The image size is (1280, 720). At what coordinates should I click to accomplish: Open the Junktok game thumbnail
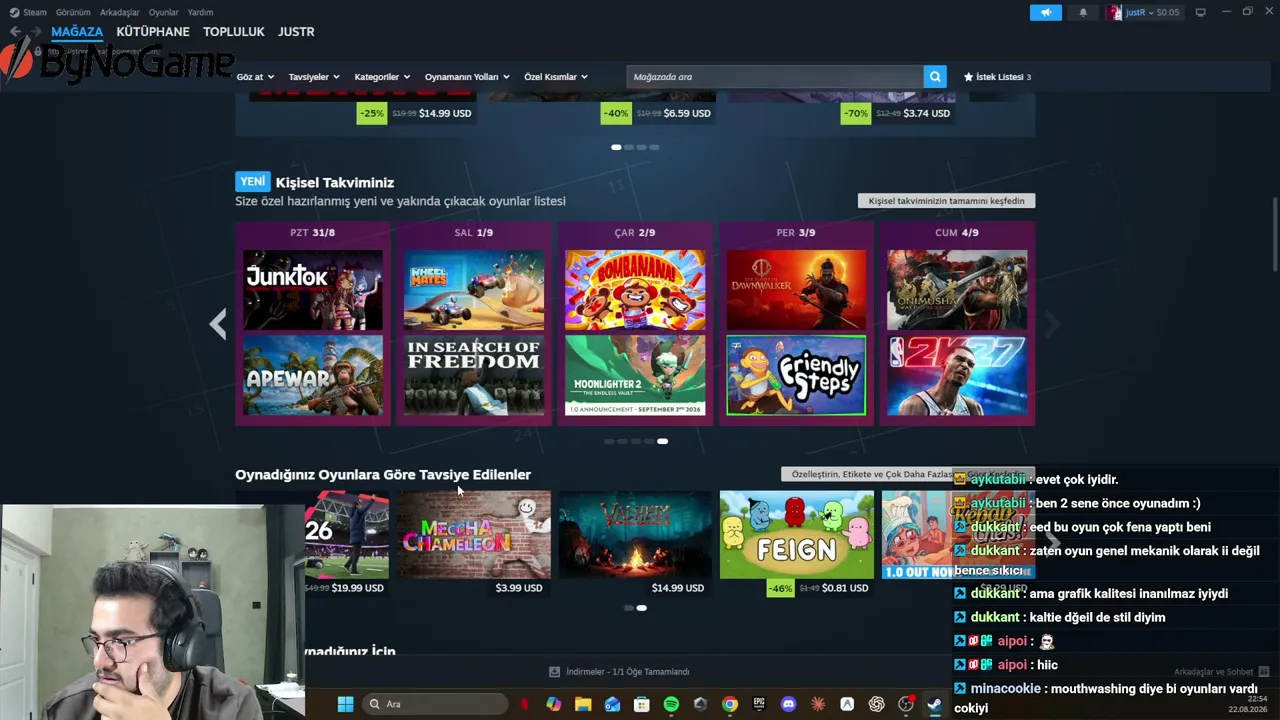[313, 290]
